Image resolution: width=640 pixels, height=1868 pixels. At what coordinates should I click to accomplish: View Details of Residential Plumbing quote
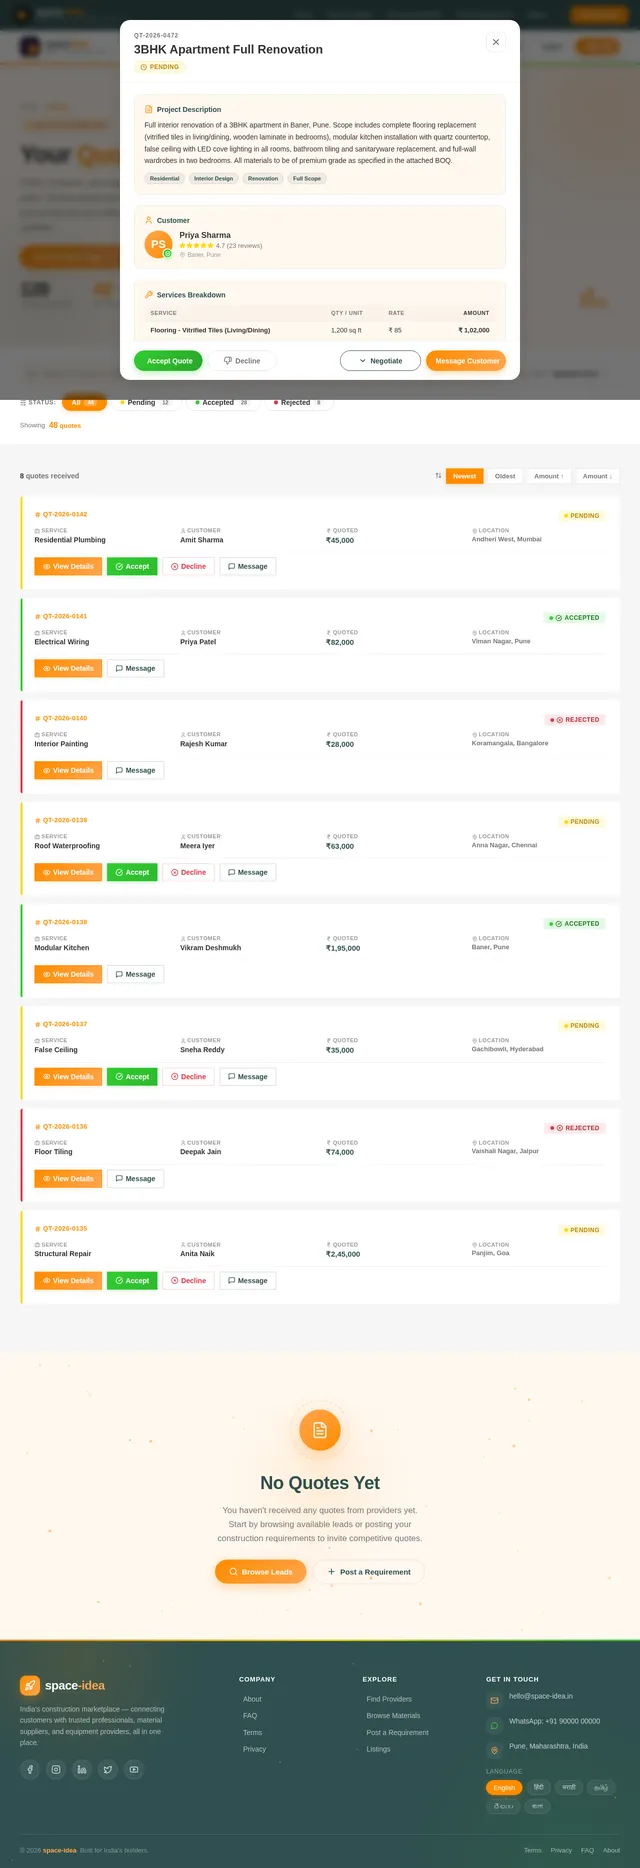pyautogui.click(x=68, y=566)
